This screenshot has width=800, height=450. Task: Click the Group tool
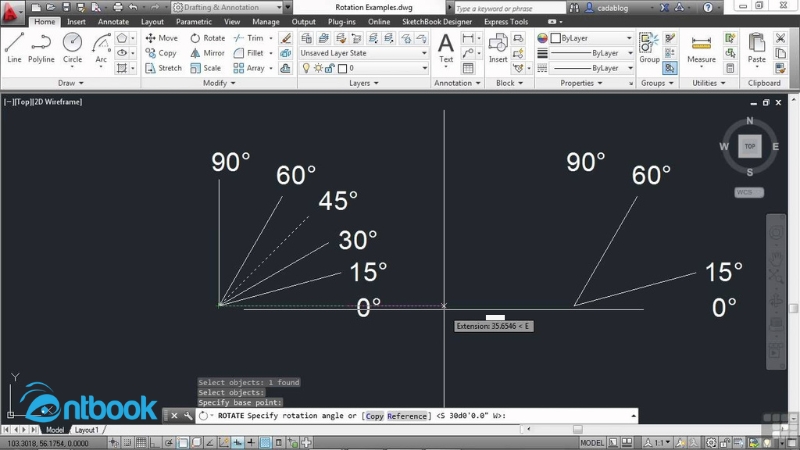[x=649, y=48]
